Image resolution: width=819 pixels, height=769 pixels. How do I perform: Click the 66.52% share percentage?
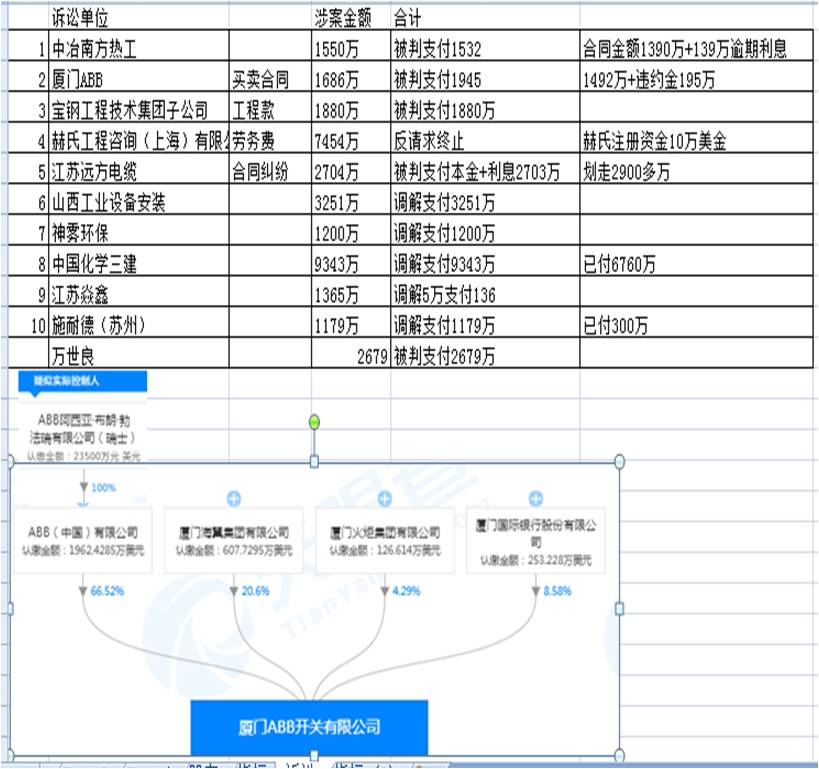(x=107, y=591)
